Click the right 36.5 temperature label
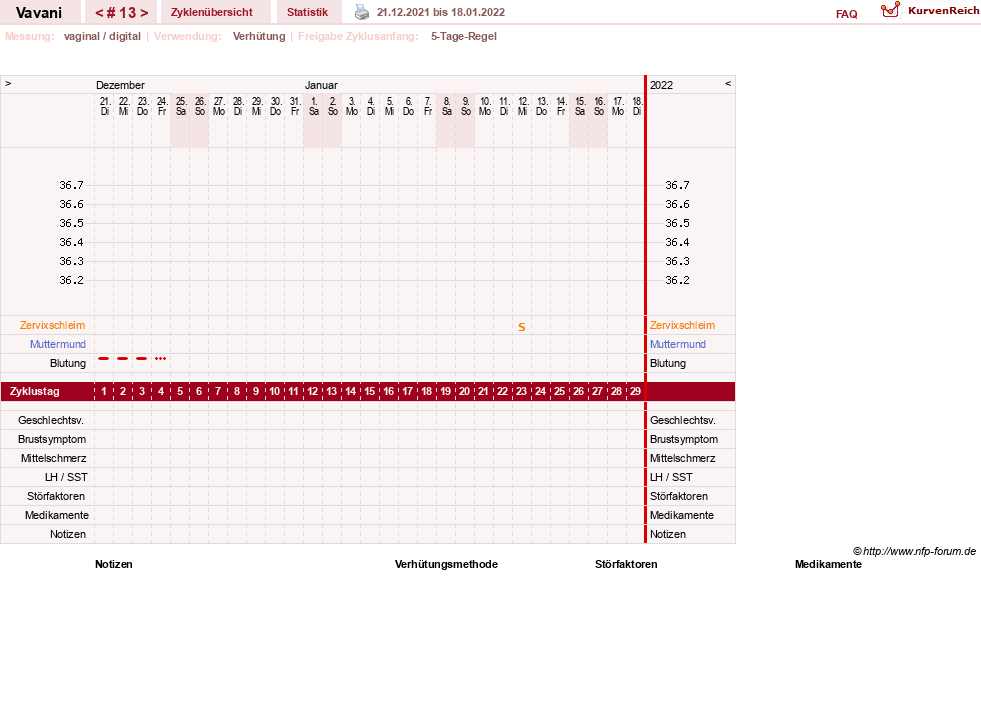The image size is (981, 703). [677, 223]
